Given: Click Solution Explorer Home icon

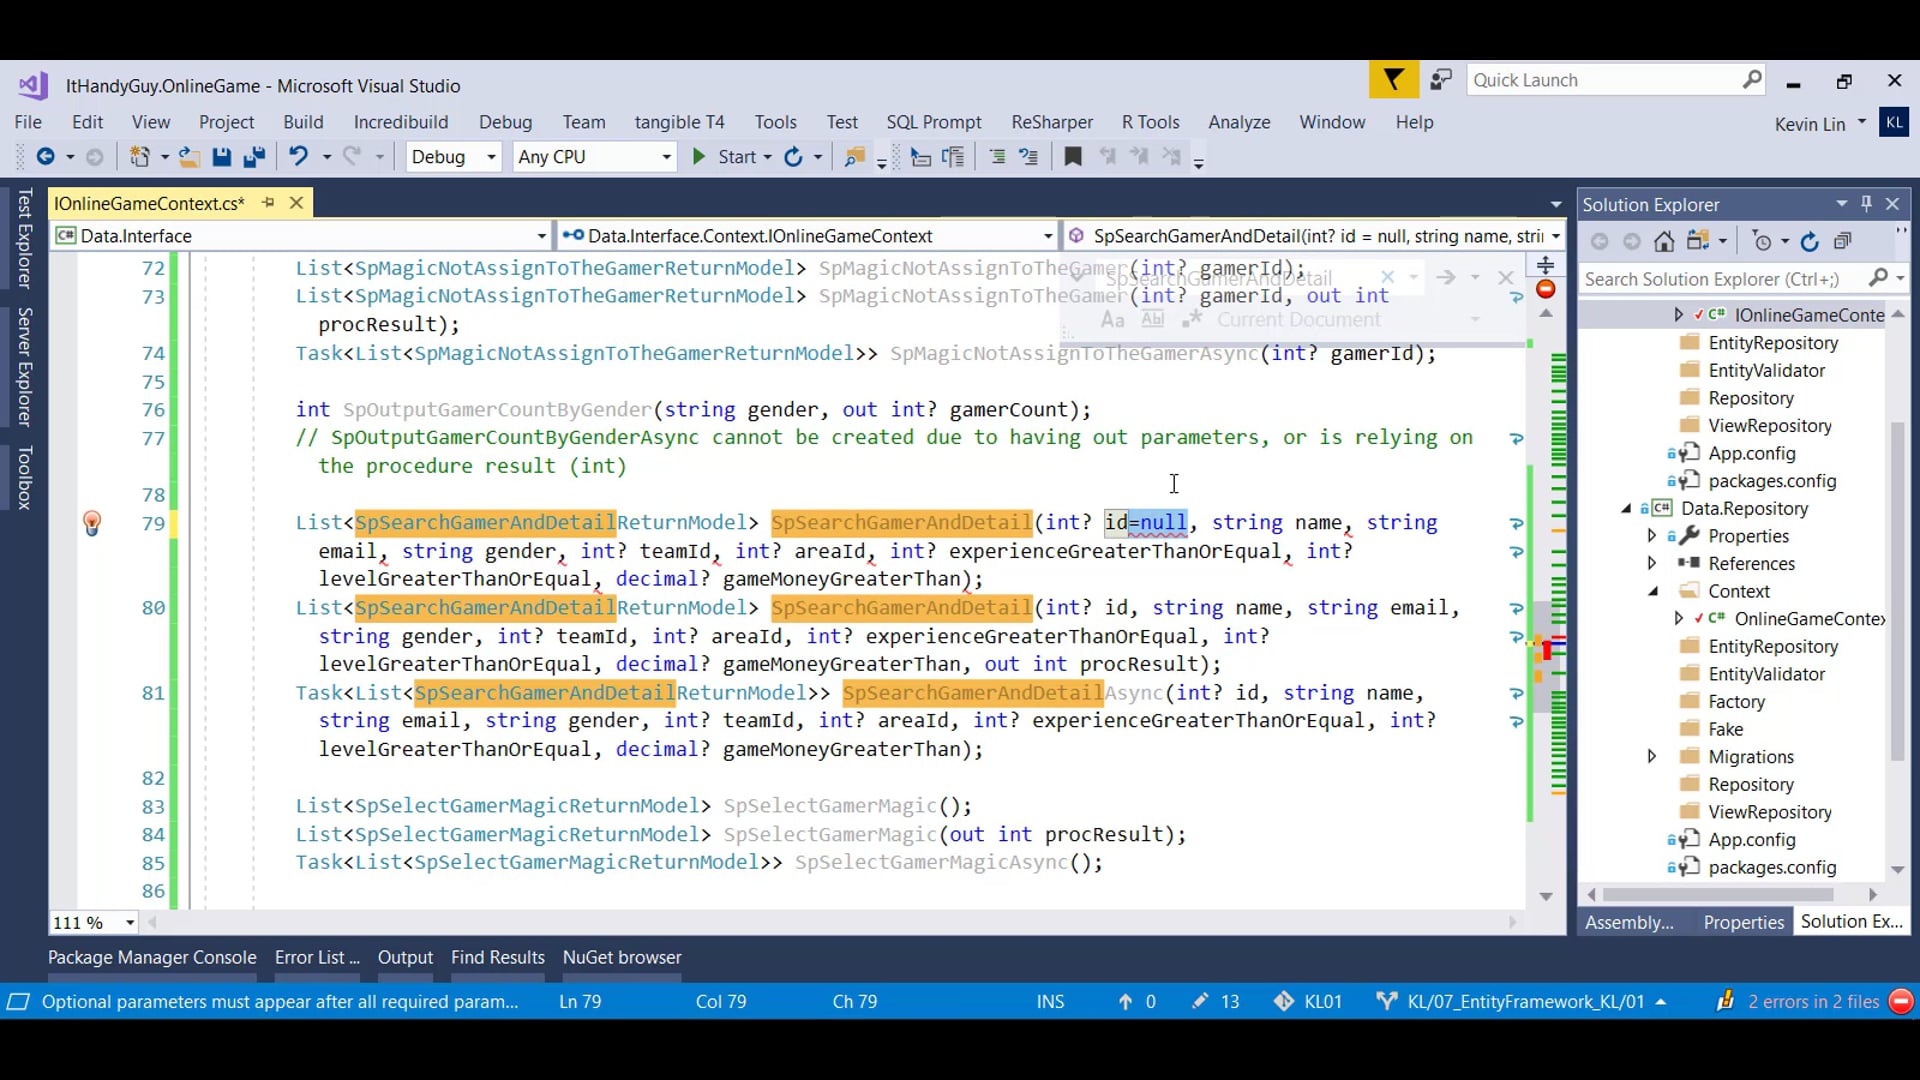Looking at the screenshot, I should (1664, 242).
